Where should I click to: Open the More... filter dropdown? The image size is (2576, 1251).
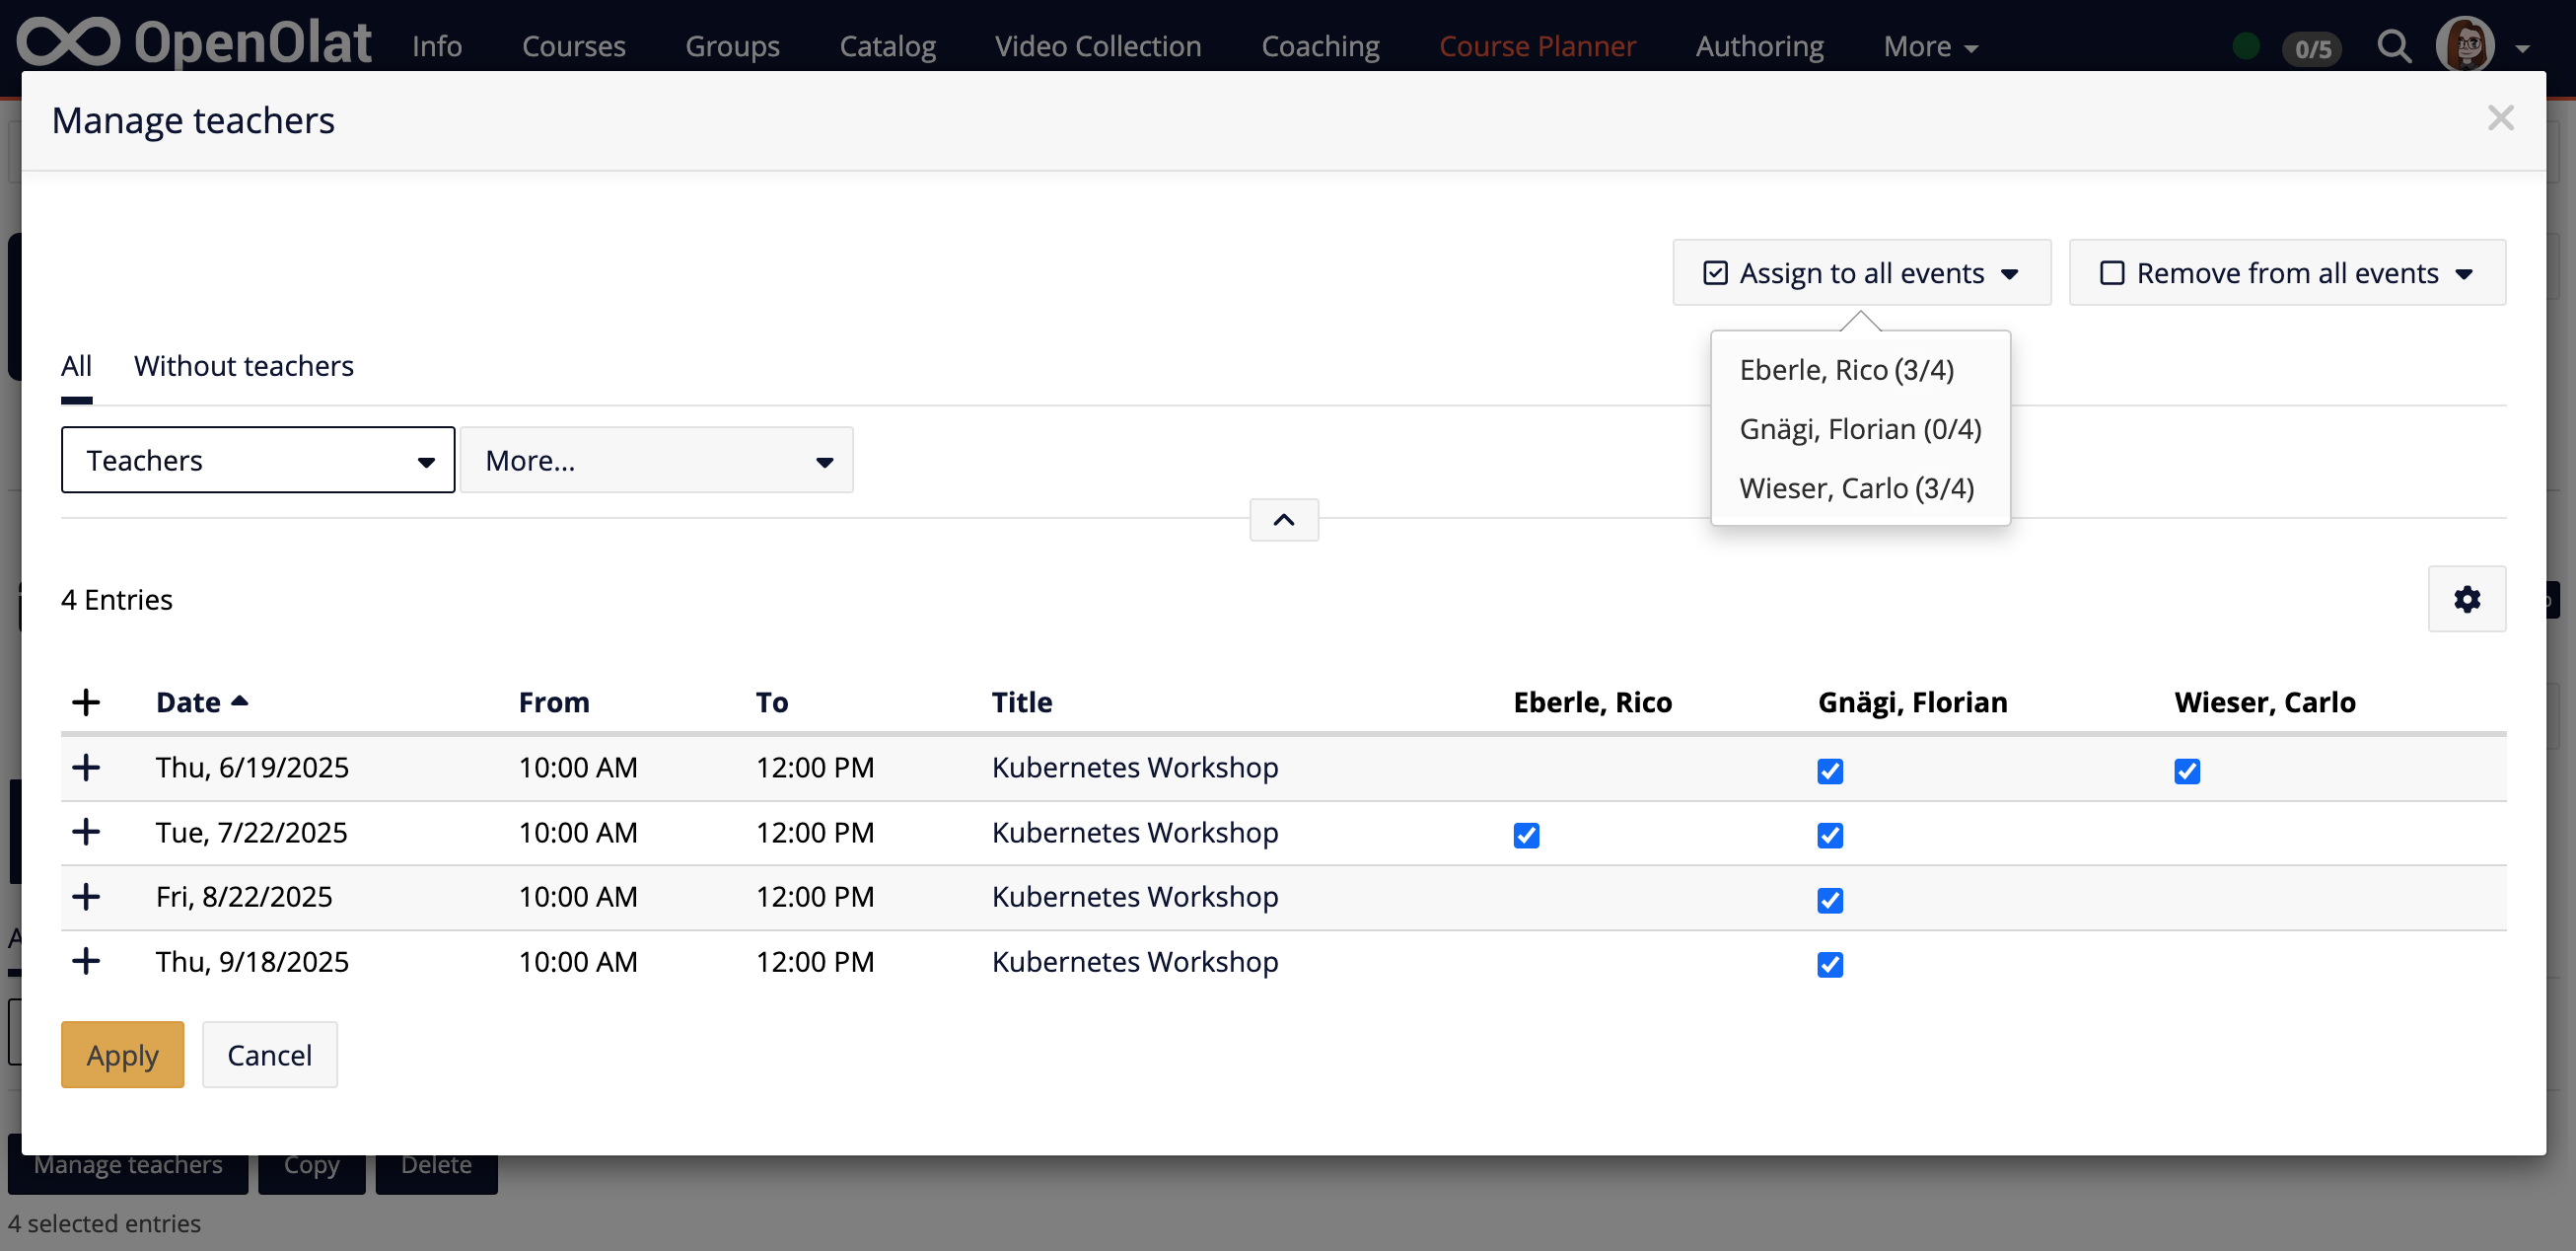pos(656,460)
